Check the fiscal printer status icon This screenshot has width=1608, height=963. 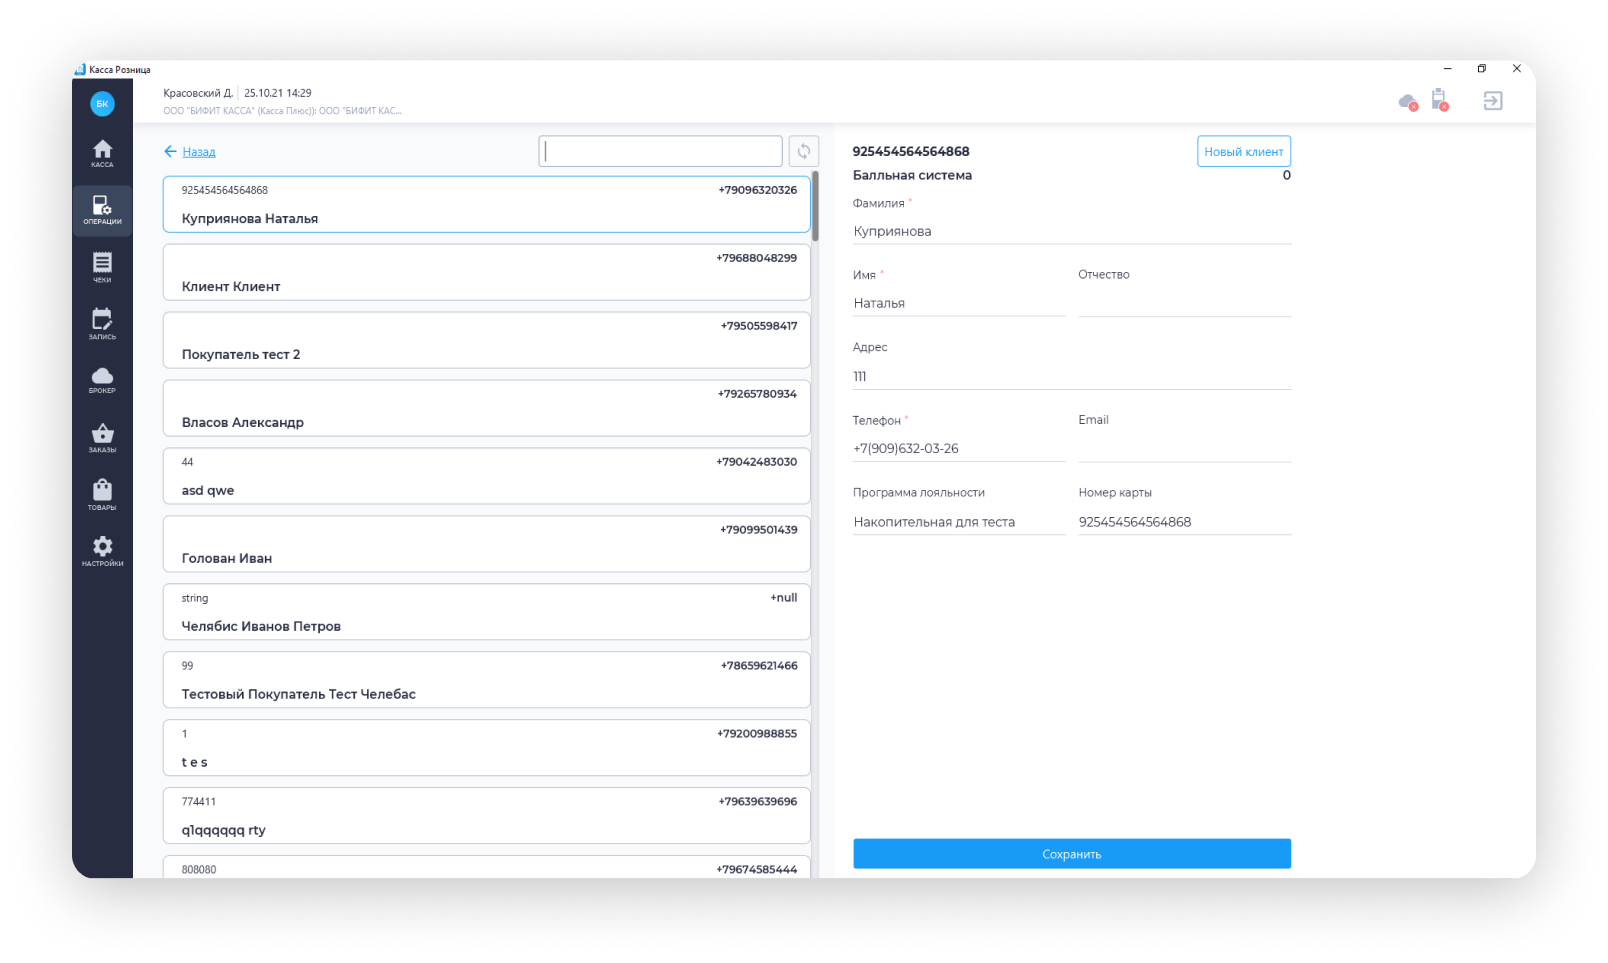1440,100
